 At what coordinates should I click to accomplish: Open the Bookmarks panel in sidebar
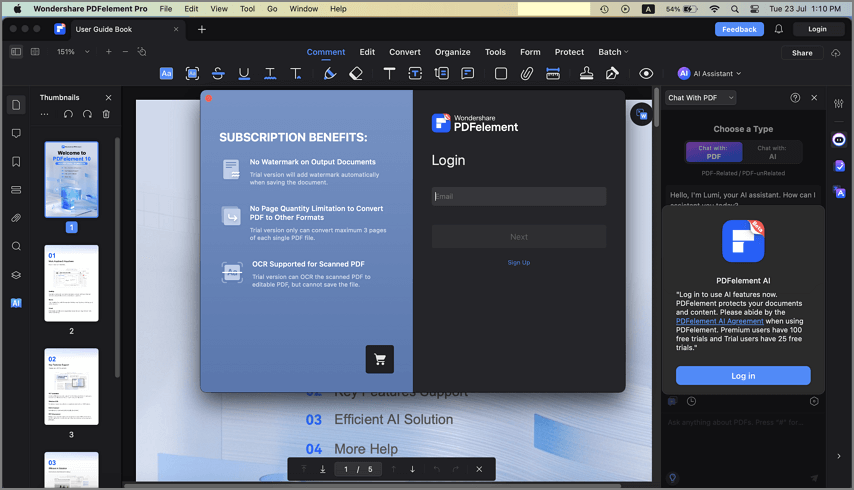(16, 162)
